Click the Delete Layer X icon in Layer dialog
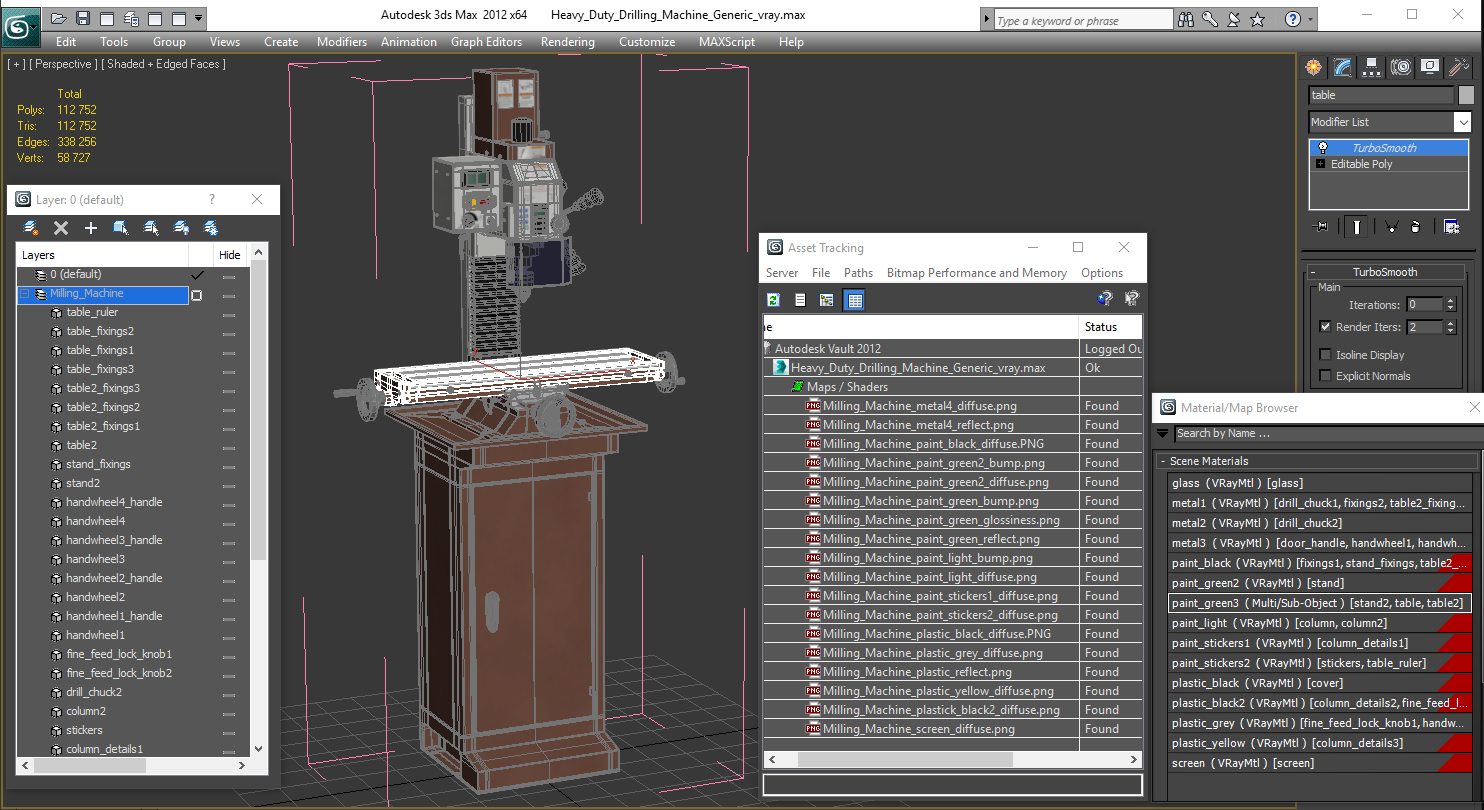The image size is (1484, 810). (x=61, y=228)
